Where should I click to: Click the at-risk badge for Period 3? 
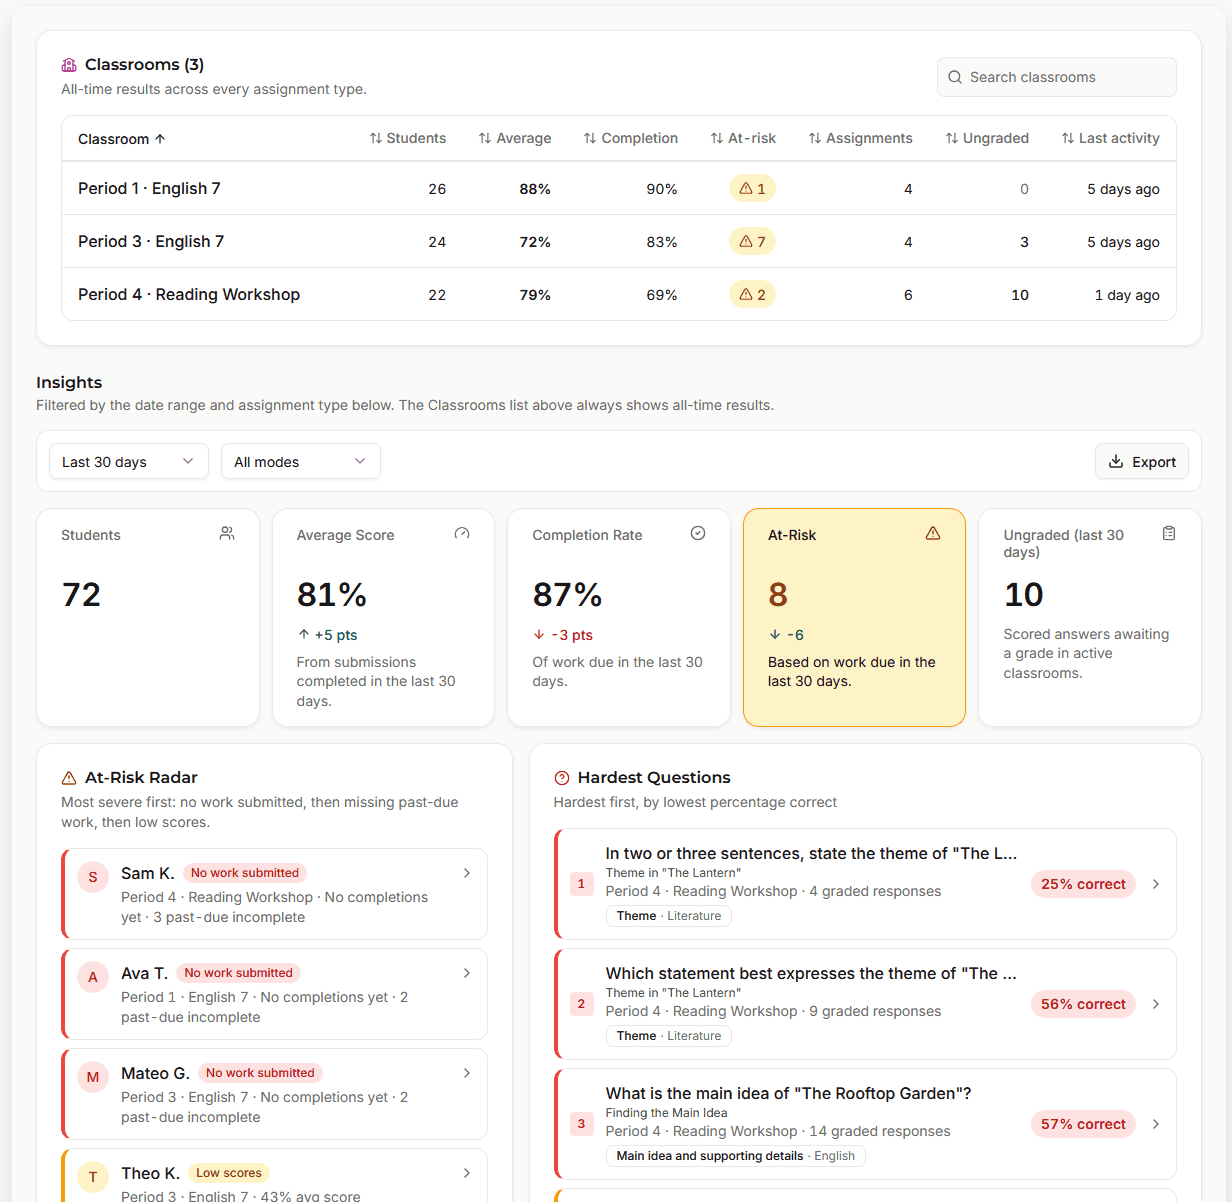pos(752,242)
